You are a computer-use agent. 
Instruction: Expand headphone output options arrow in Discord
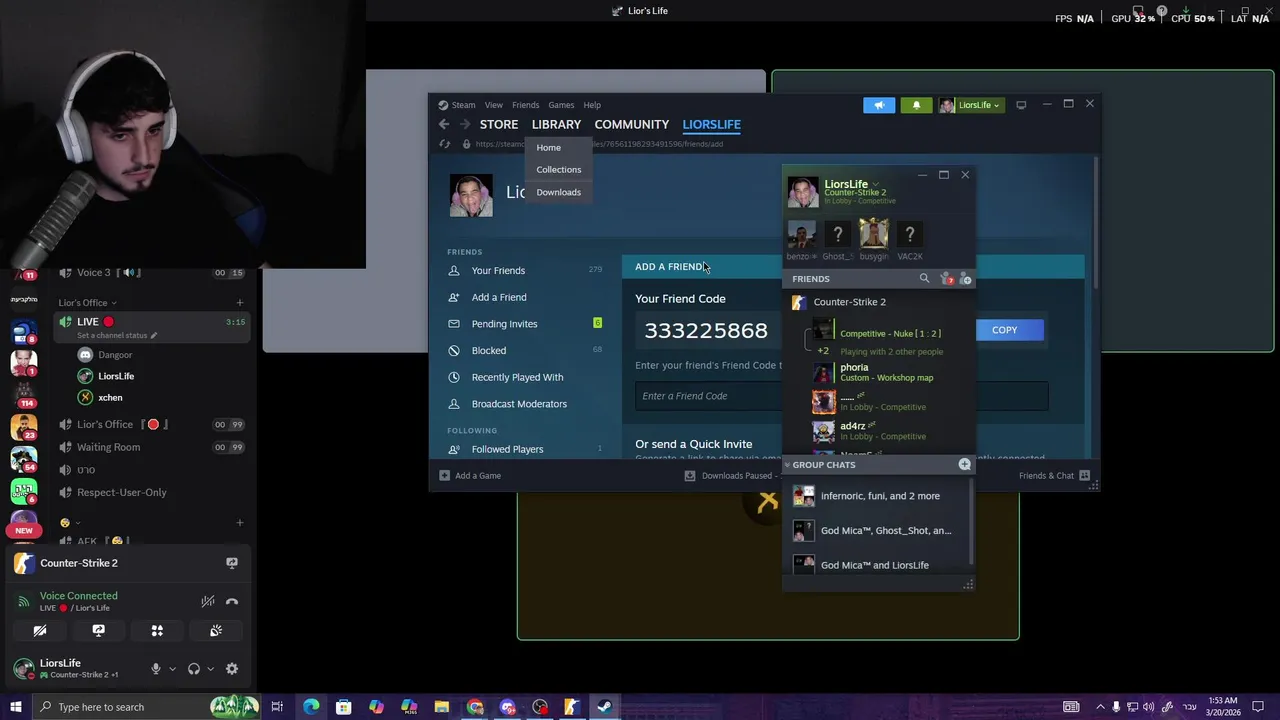coord(210,669)
